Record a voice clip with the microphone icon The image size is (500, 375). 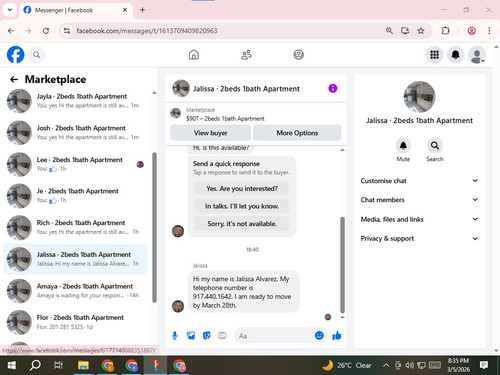(175, 336)
